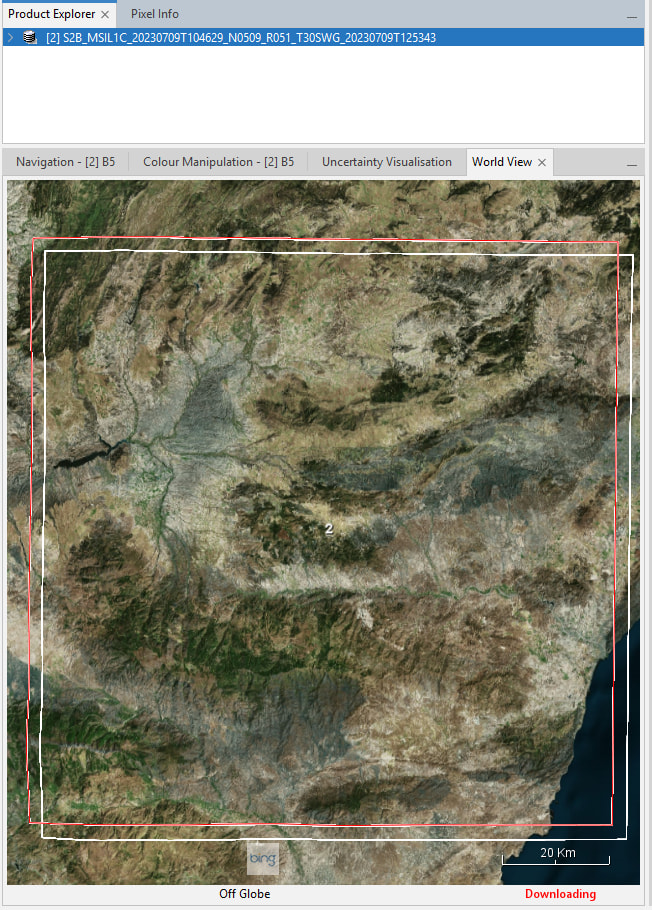Viewport: 652px width, 910px height.
Task: Click the red Downloading status label
Action: [560, 894]
